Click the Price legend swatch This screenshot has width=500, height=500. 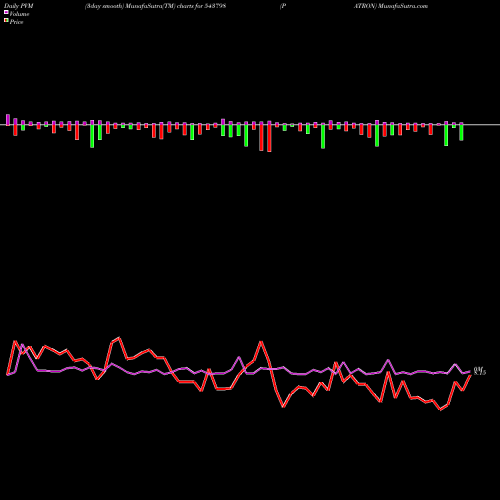(6, 21)
